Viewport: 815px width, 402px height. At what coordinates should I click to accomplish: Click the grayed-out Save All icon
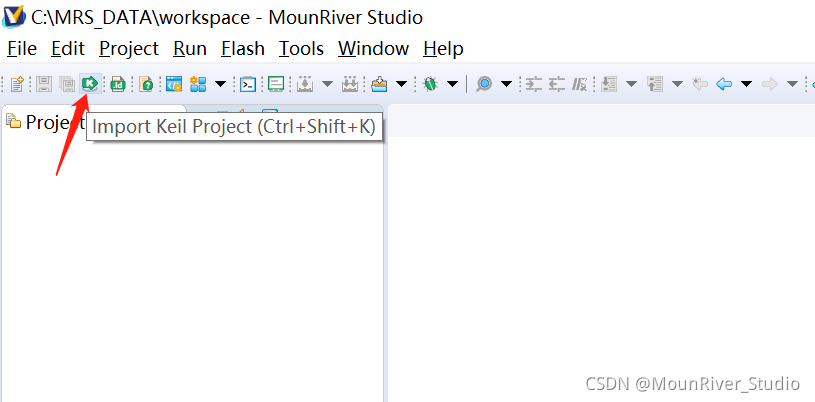tap(67, 84)
